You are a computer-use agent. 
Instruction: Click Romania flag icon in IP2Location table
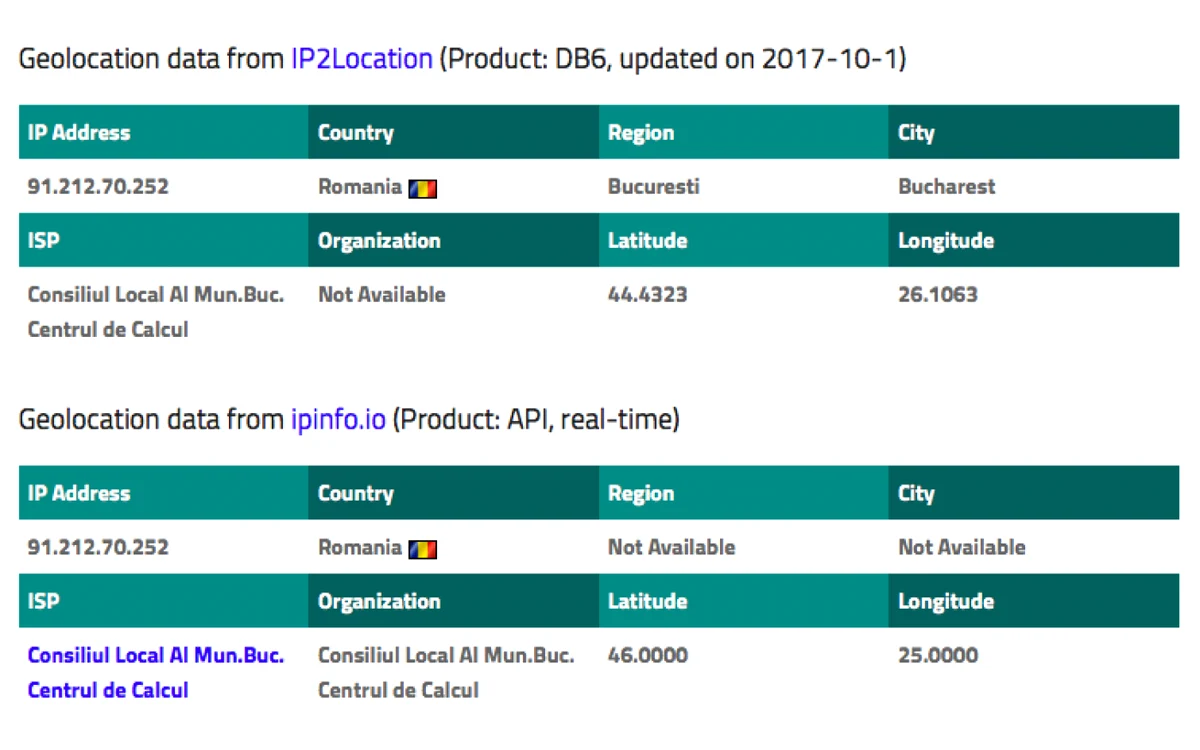click(423, 188)
